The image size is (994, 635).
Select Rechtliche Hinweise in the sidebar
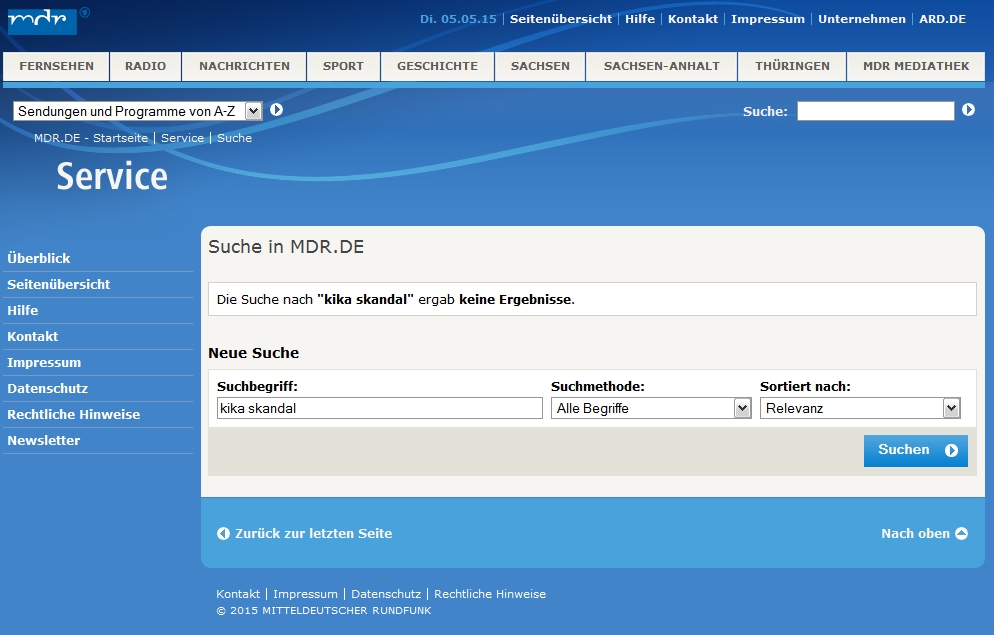74,414
